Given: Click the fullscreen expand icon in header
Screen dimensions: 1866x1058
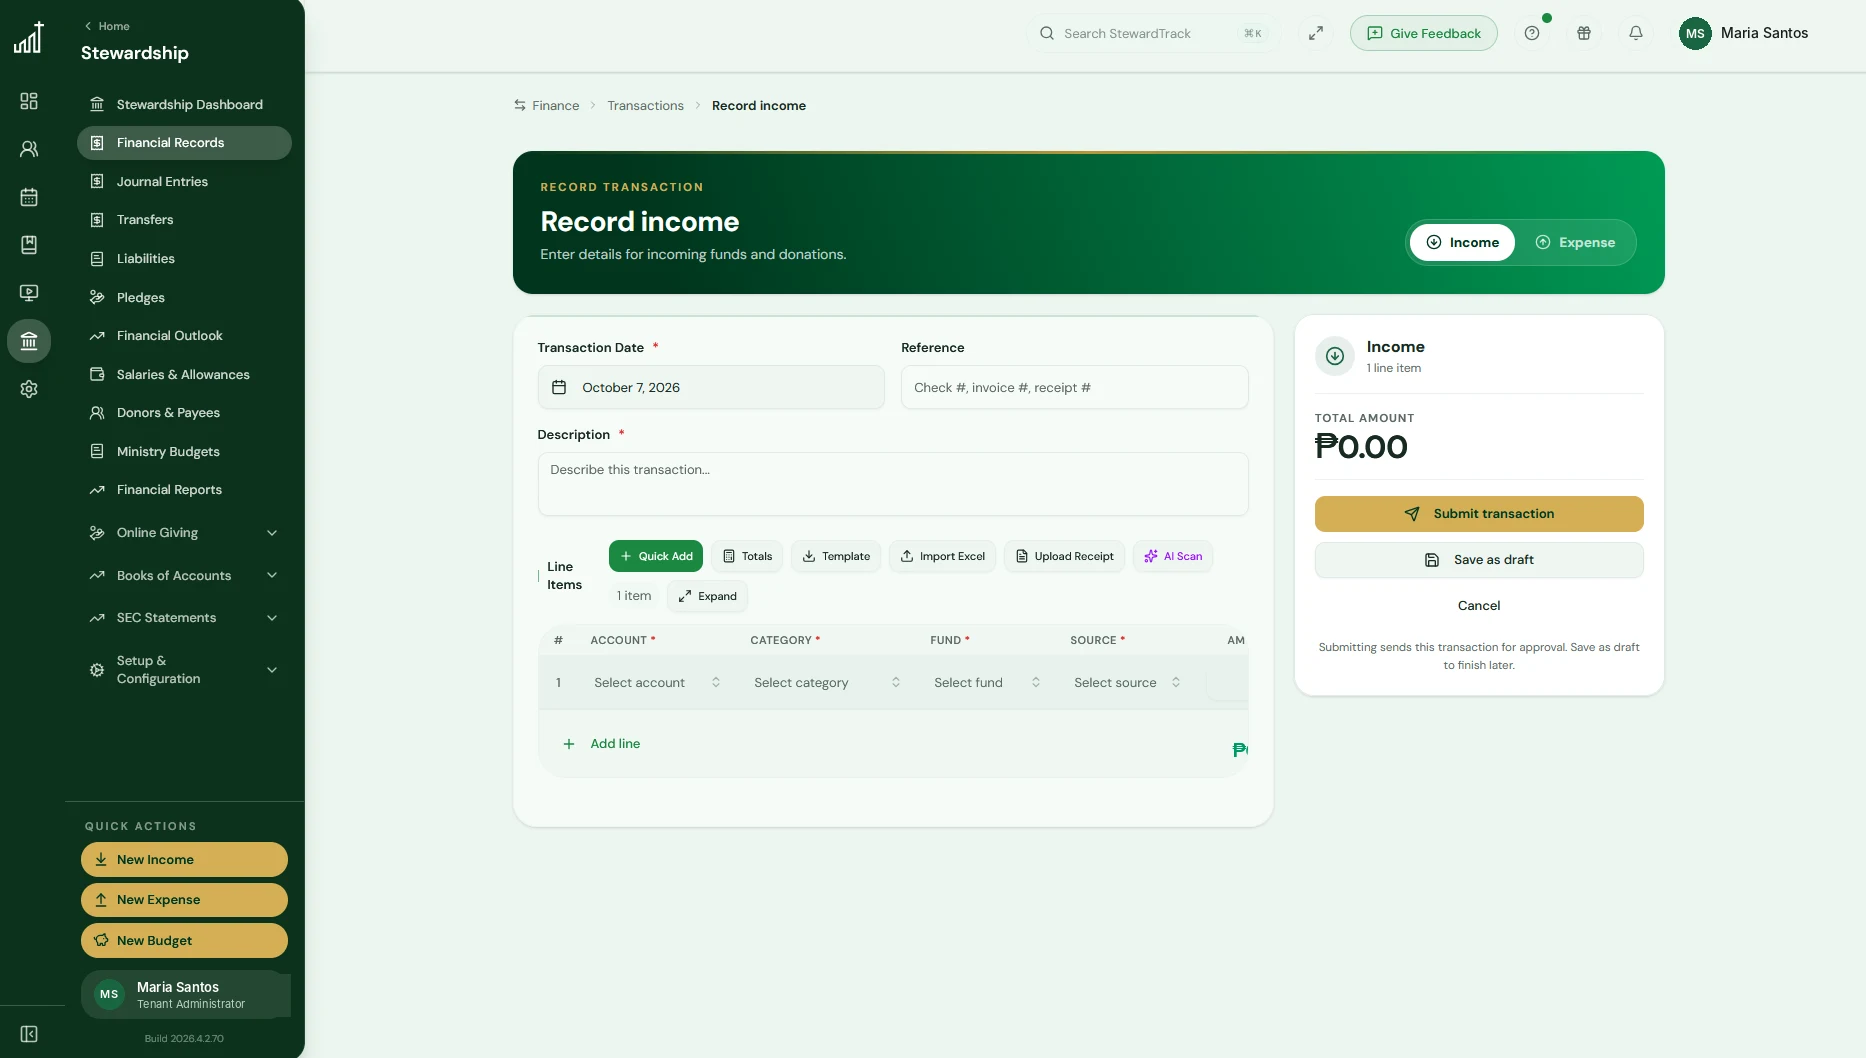Looking at the screenshot, I should point(1316,33).
